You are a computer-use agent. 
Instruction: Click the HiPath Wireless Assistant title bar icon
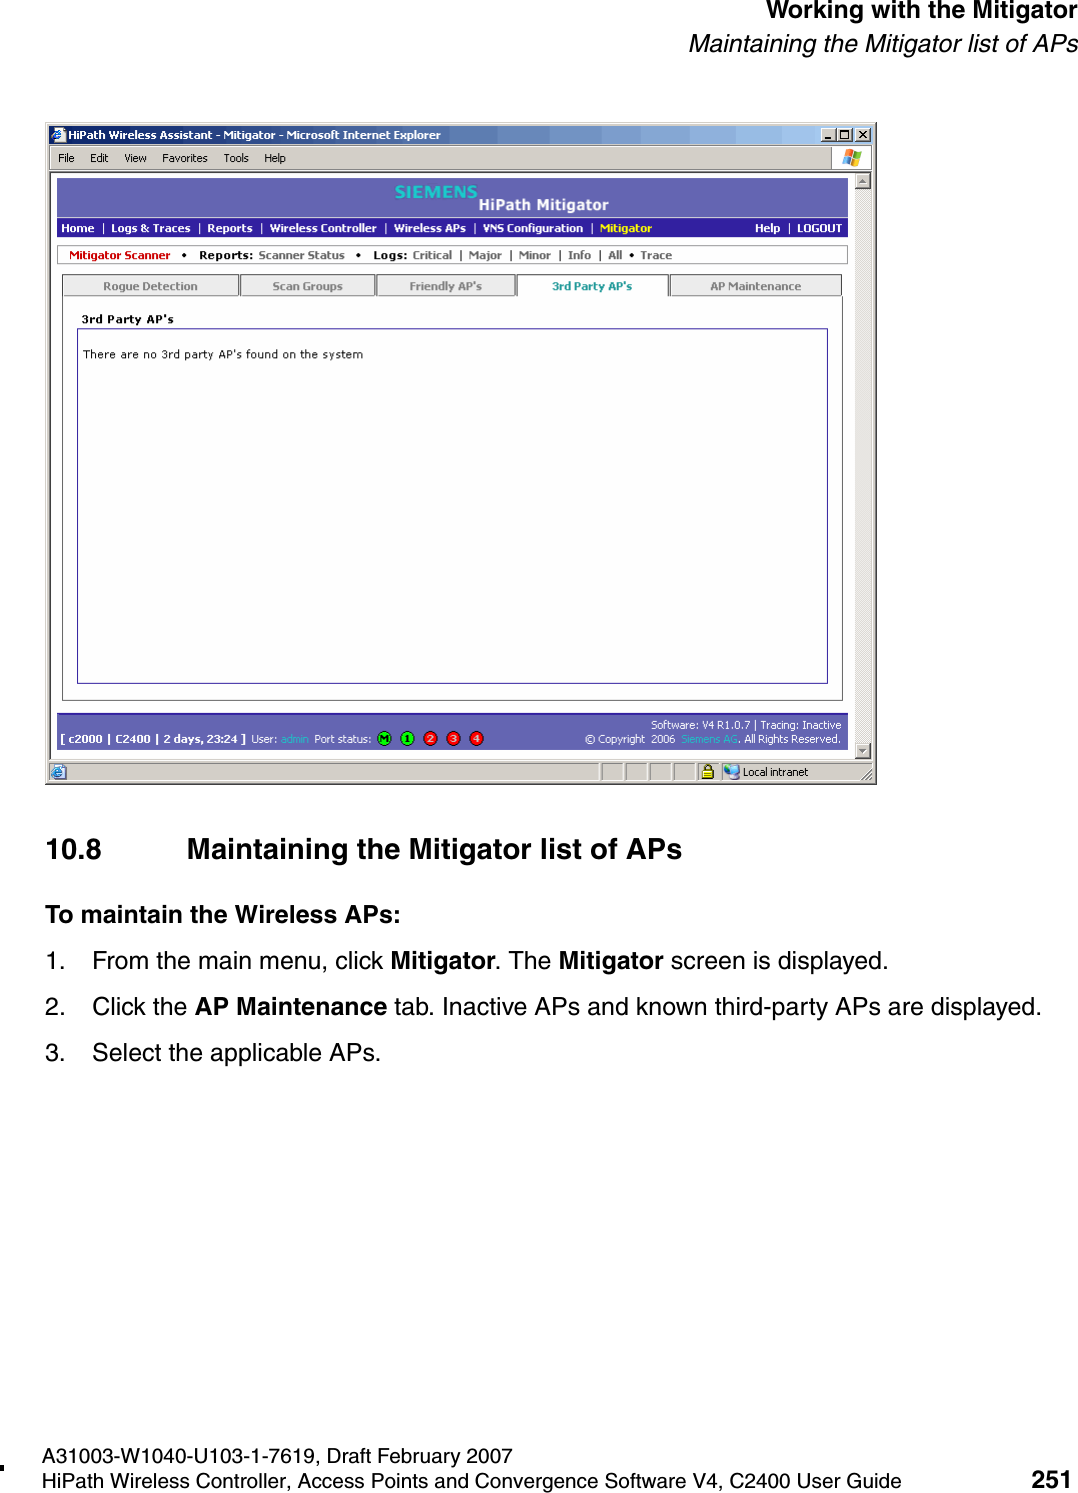pos(59,134)
